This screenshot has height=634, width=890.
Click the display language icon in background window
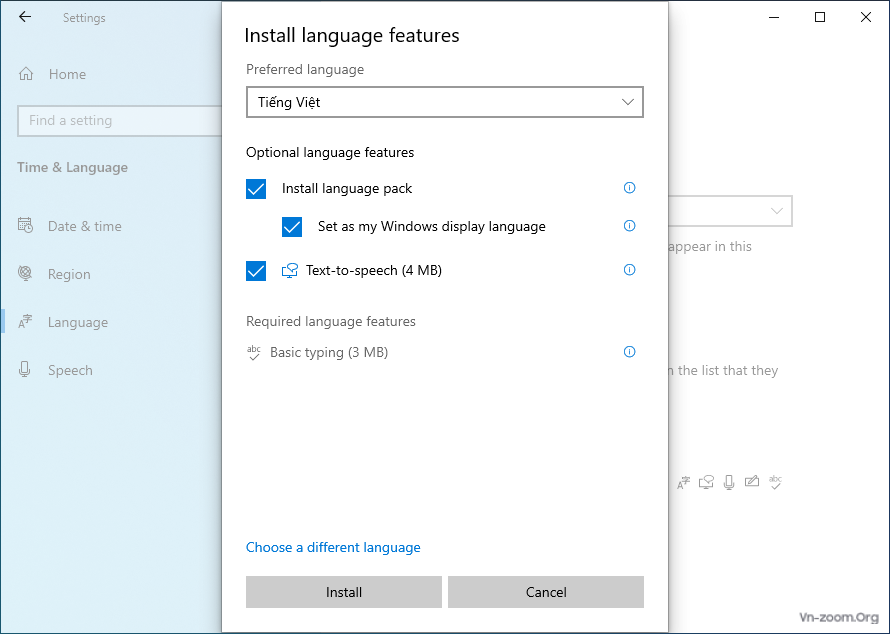tap(683, 482)
